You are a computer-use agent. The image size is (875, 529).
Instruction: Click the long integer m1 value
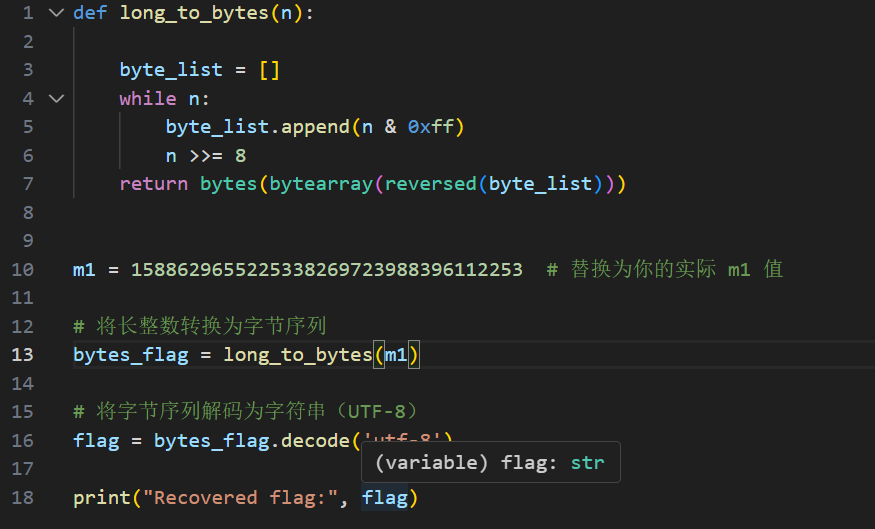click(x=327, y=270)
